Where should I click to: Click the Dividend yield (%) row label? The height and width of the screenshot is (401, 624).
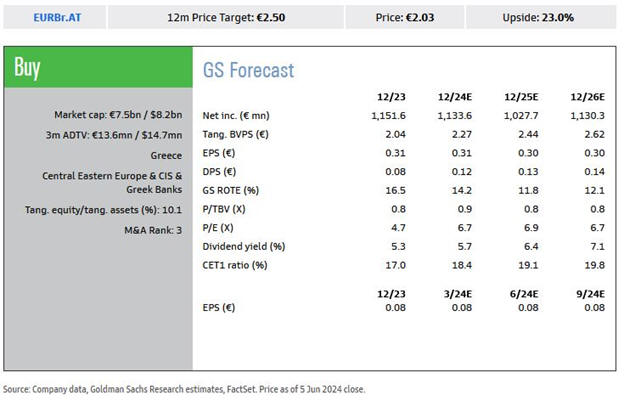(x=244, y=245)
